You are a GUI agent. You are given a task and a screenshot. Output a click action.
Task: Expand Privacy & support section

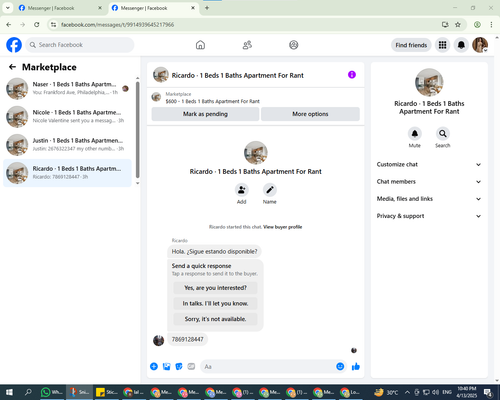click(x=429, y=216)
